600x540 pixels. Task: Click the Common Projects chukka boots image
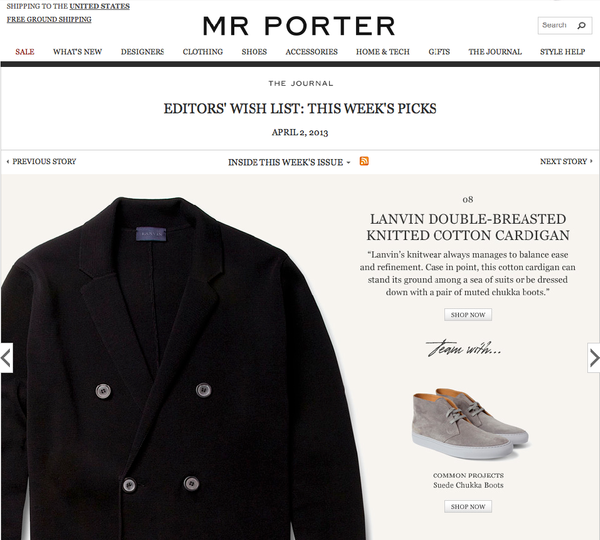coord(471,423)
